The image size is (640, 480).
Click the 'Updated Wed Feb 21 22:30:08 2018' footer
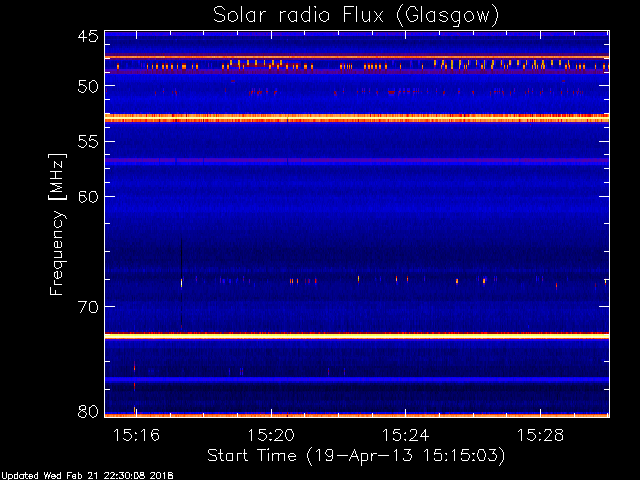[x=87, y=476]
